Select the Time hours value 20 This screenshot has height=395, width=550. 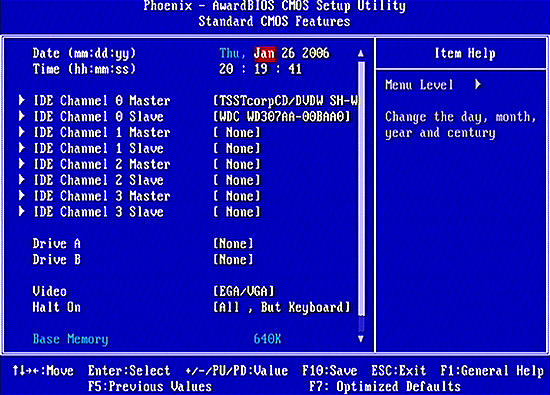(226, 69)
